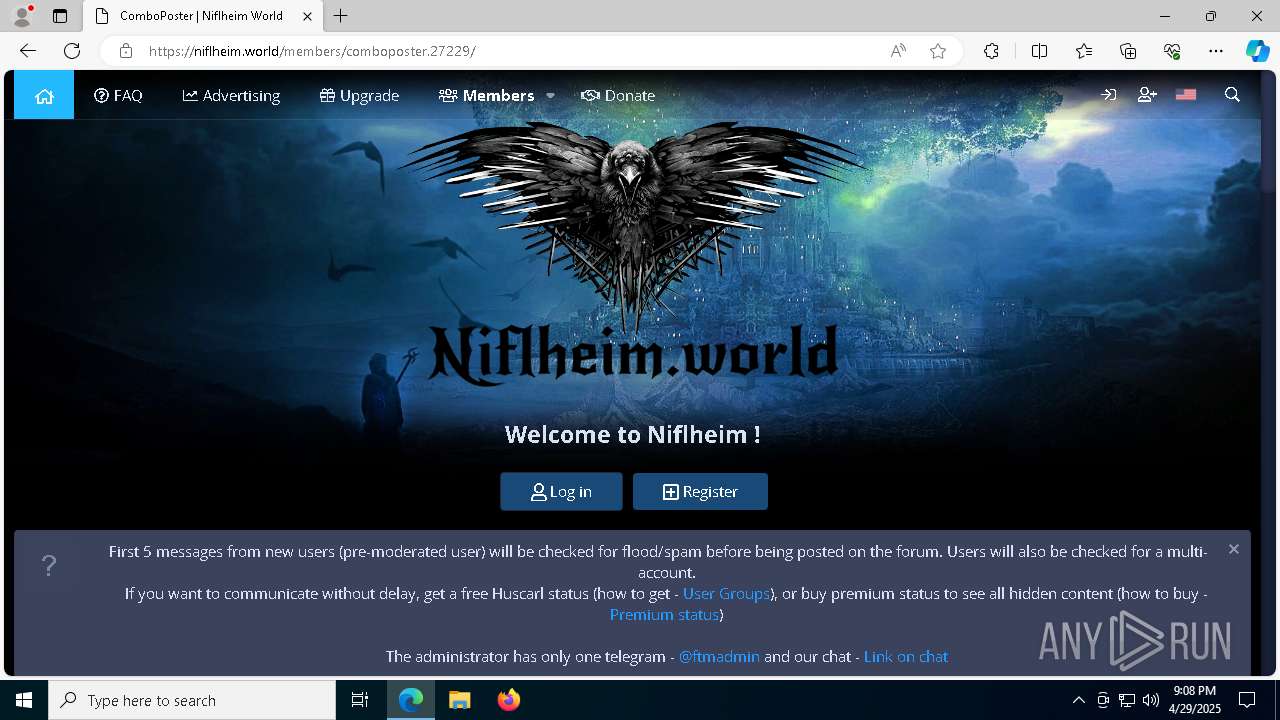Open the Members section
Viewport: 1280px width, 720px height.
(x=487, y=96)
